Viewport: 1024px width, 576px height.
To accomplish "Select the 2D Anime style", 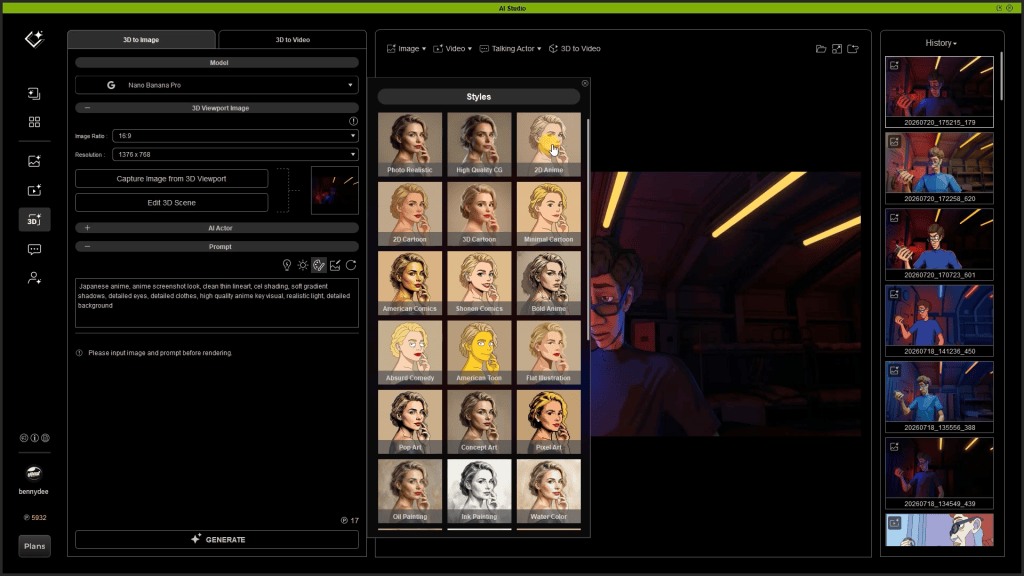I will pos(549,144).
